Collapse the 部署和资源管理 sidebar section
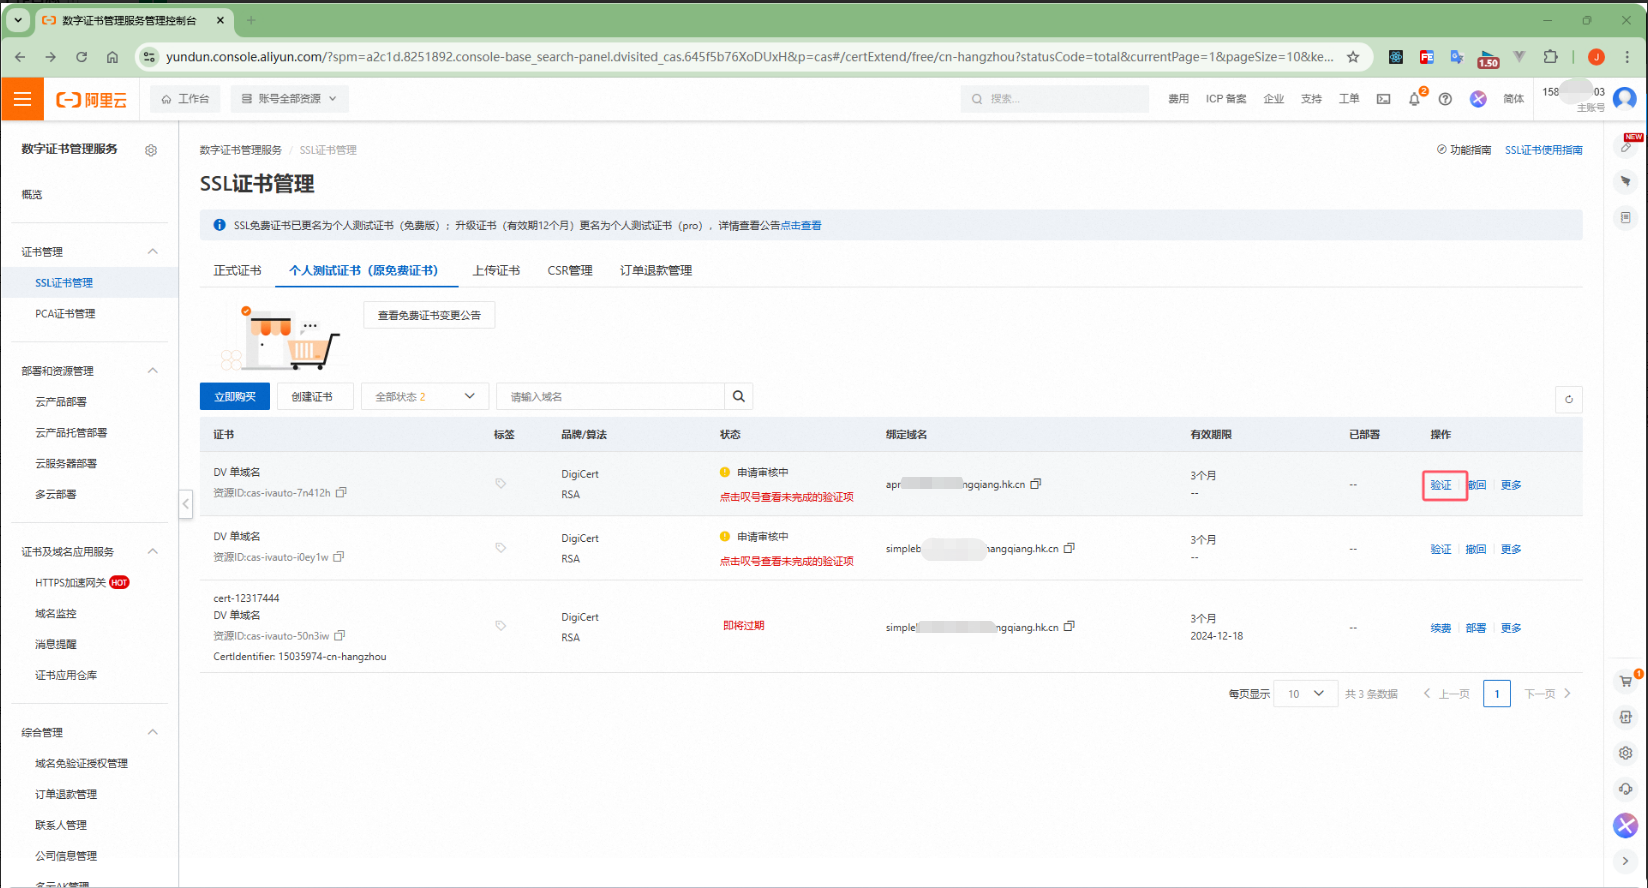 coord(153,370)
